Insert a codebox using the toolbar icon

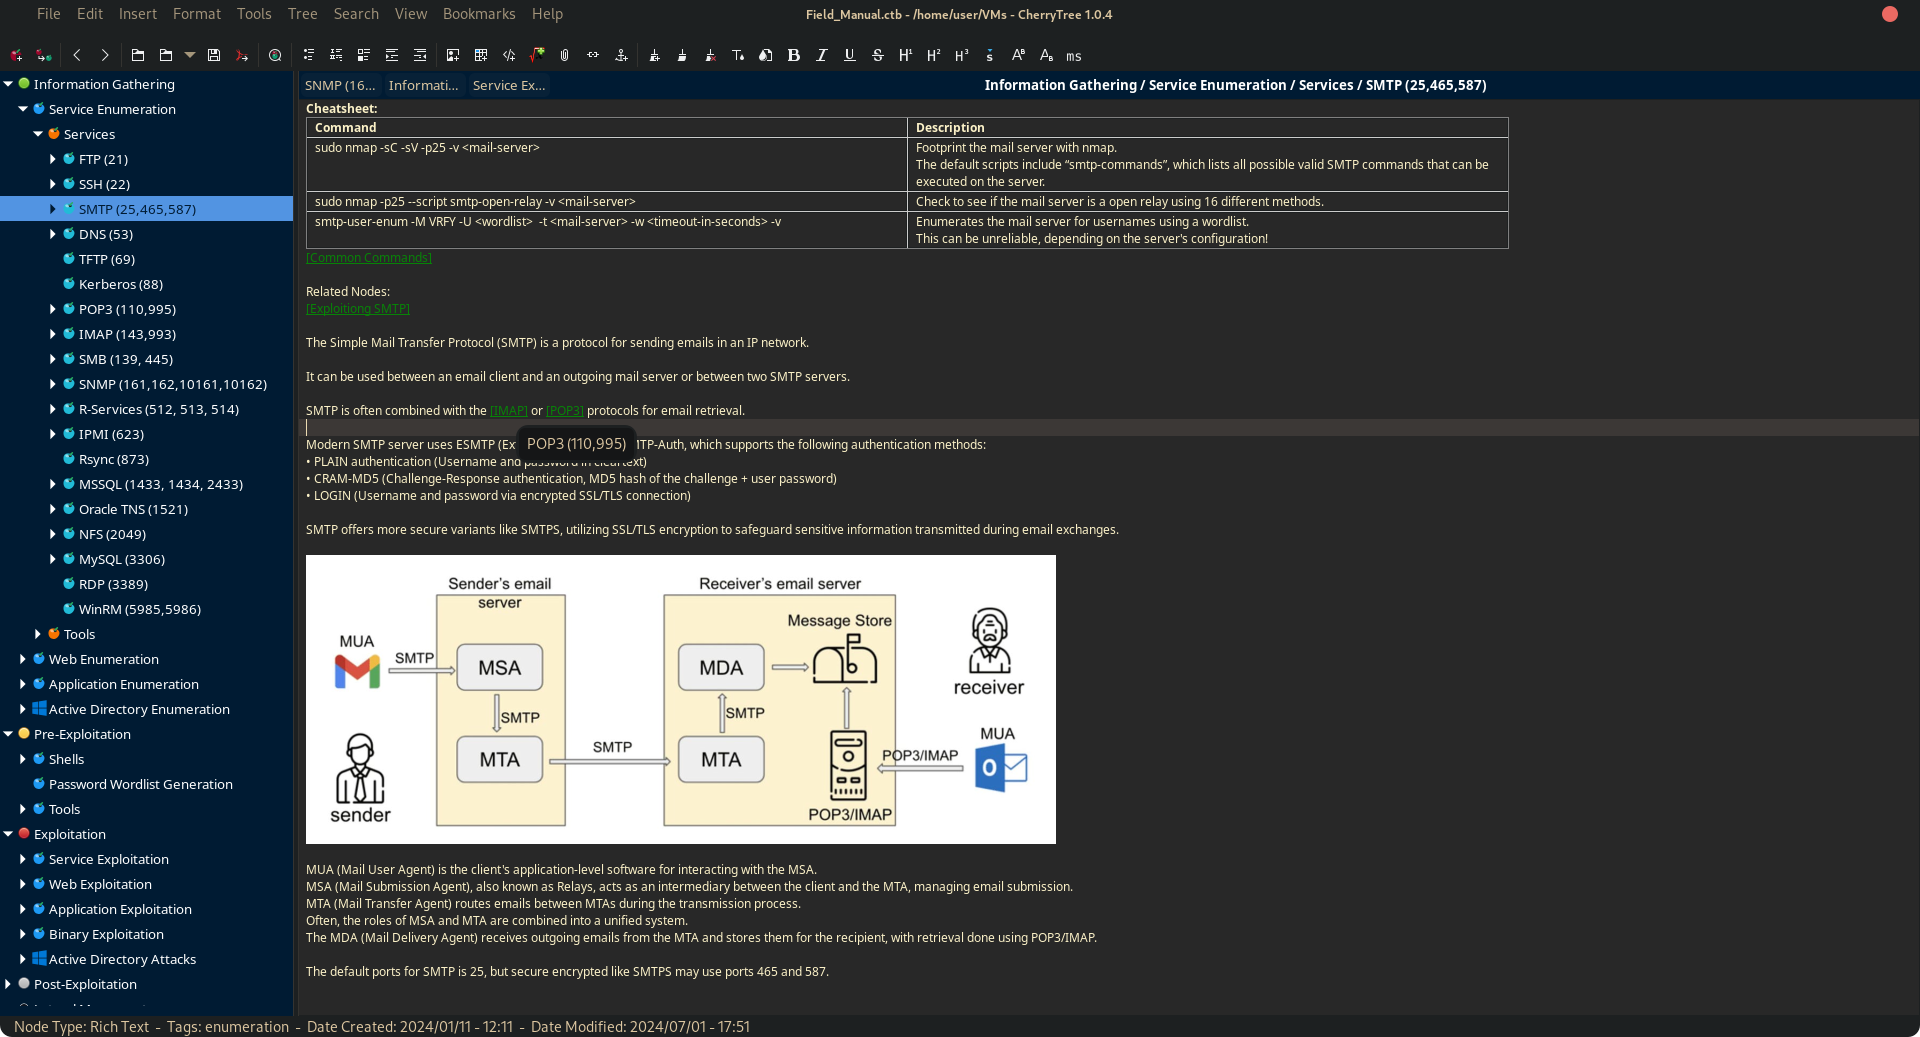pos(509,56)
